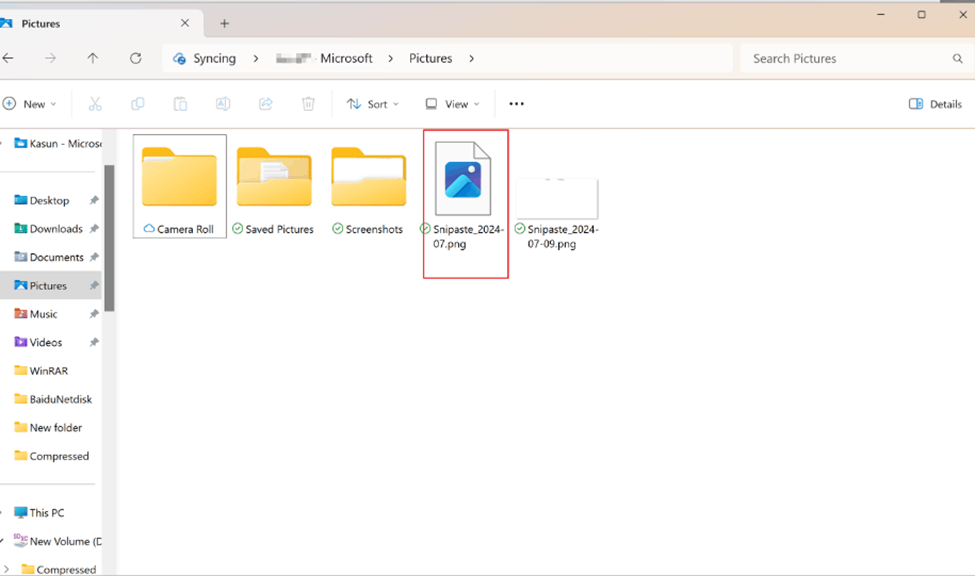Viewport: 975px width, 576px height.
Task: Open Downloads in navigation pane
Action: pos(48,229)
